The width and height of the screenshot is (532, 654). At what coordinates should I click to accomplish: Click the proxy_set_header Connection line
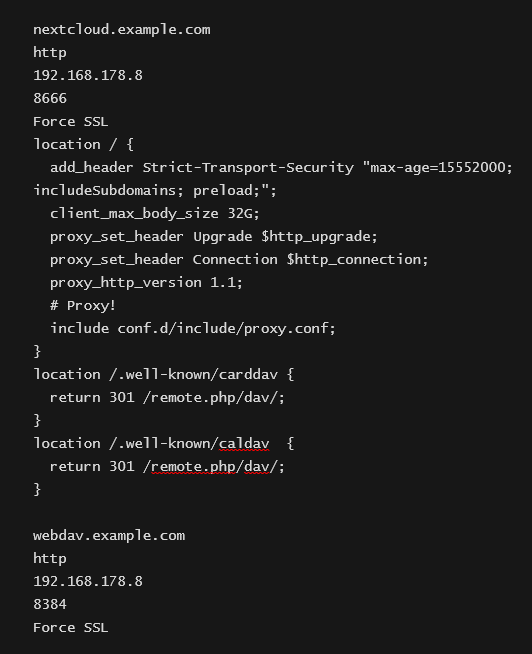pyautogui.click(x=239, y=260)
